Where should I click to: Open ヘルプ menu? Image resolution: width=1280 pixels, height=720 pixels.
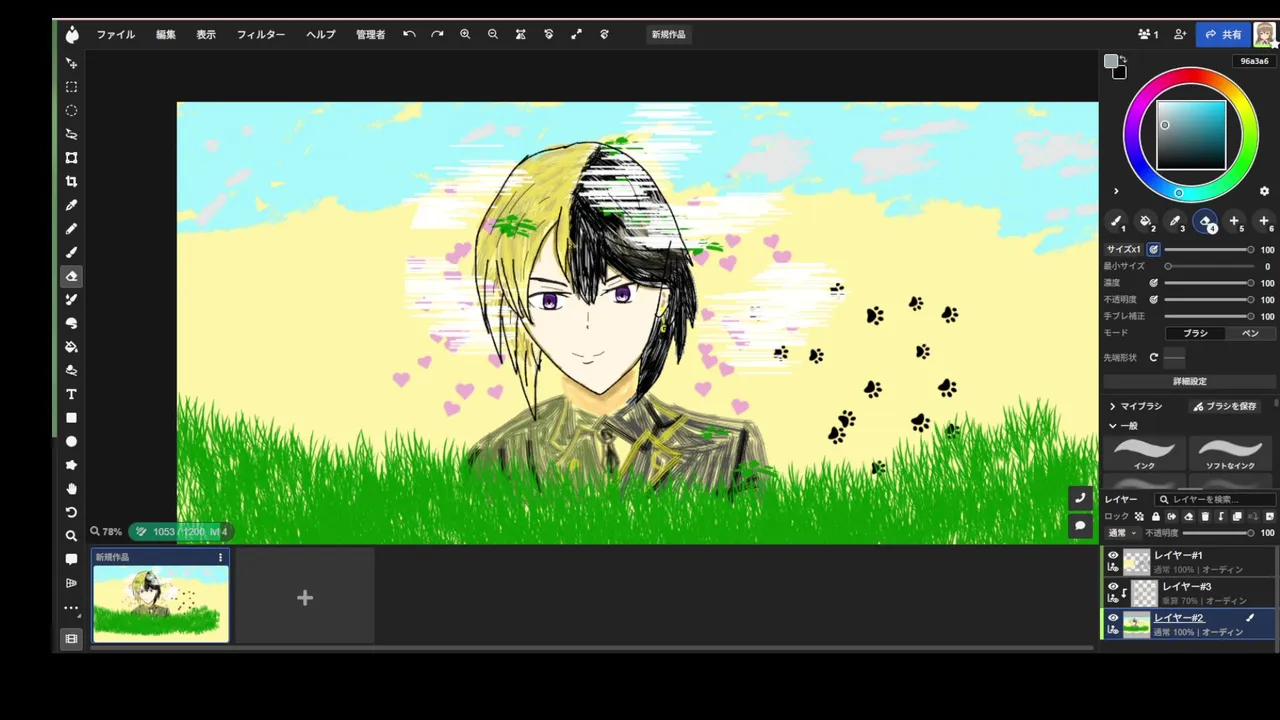coord(320,34)
